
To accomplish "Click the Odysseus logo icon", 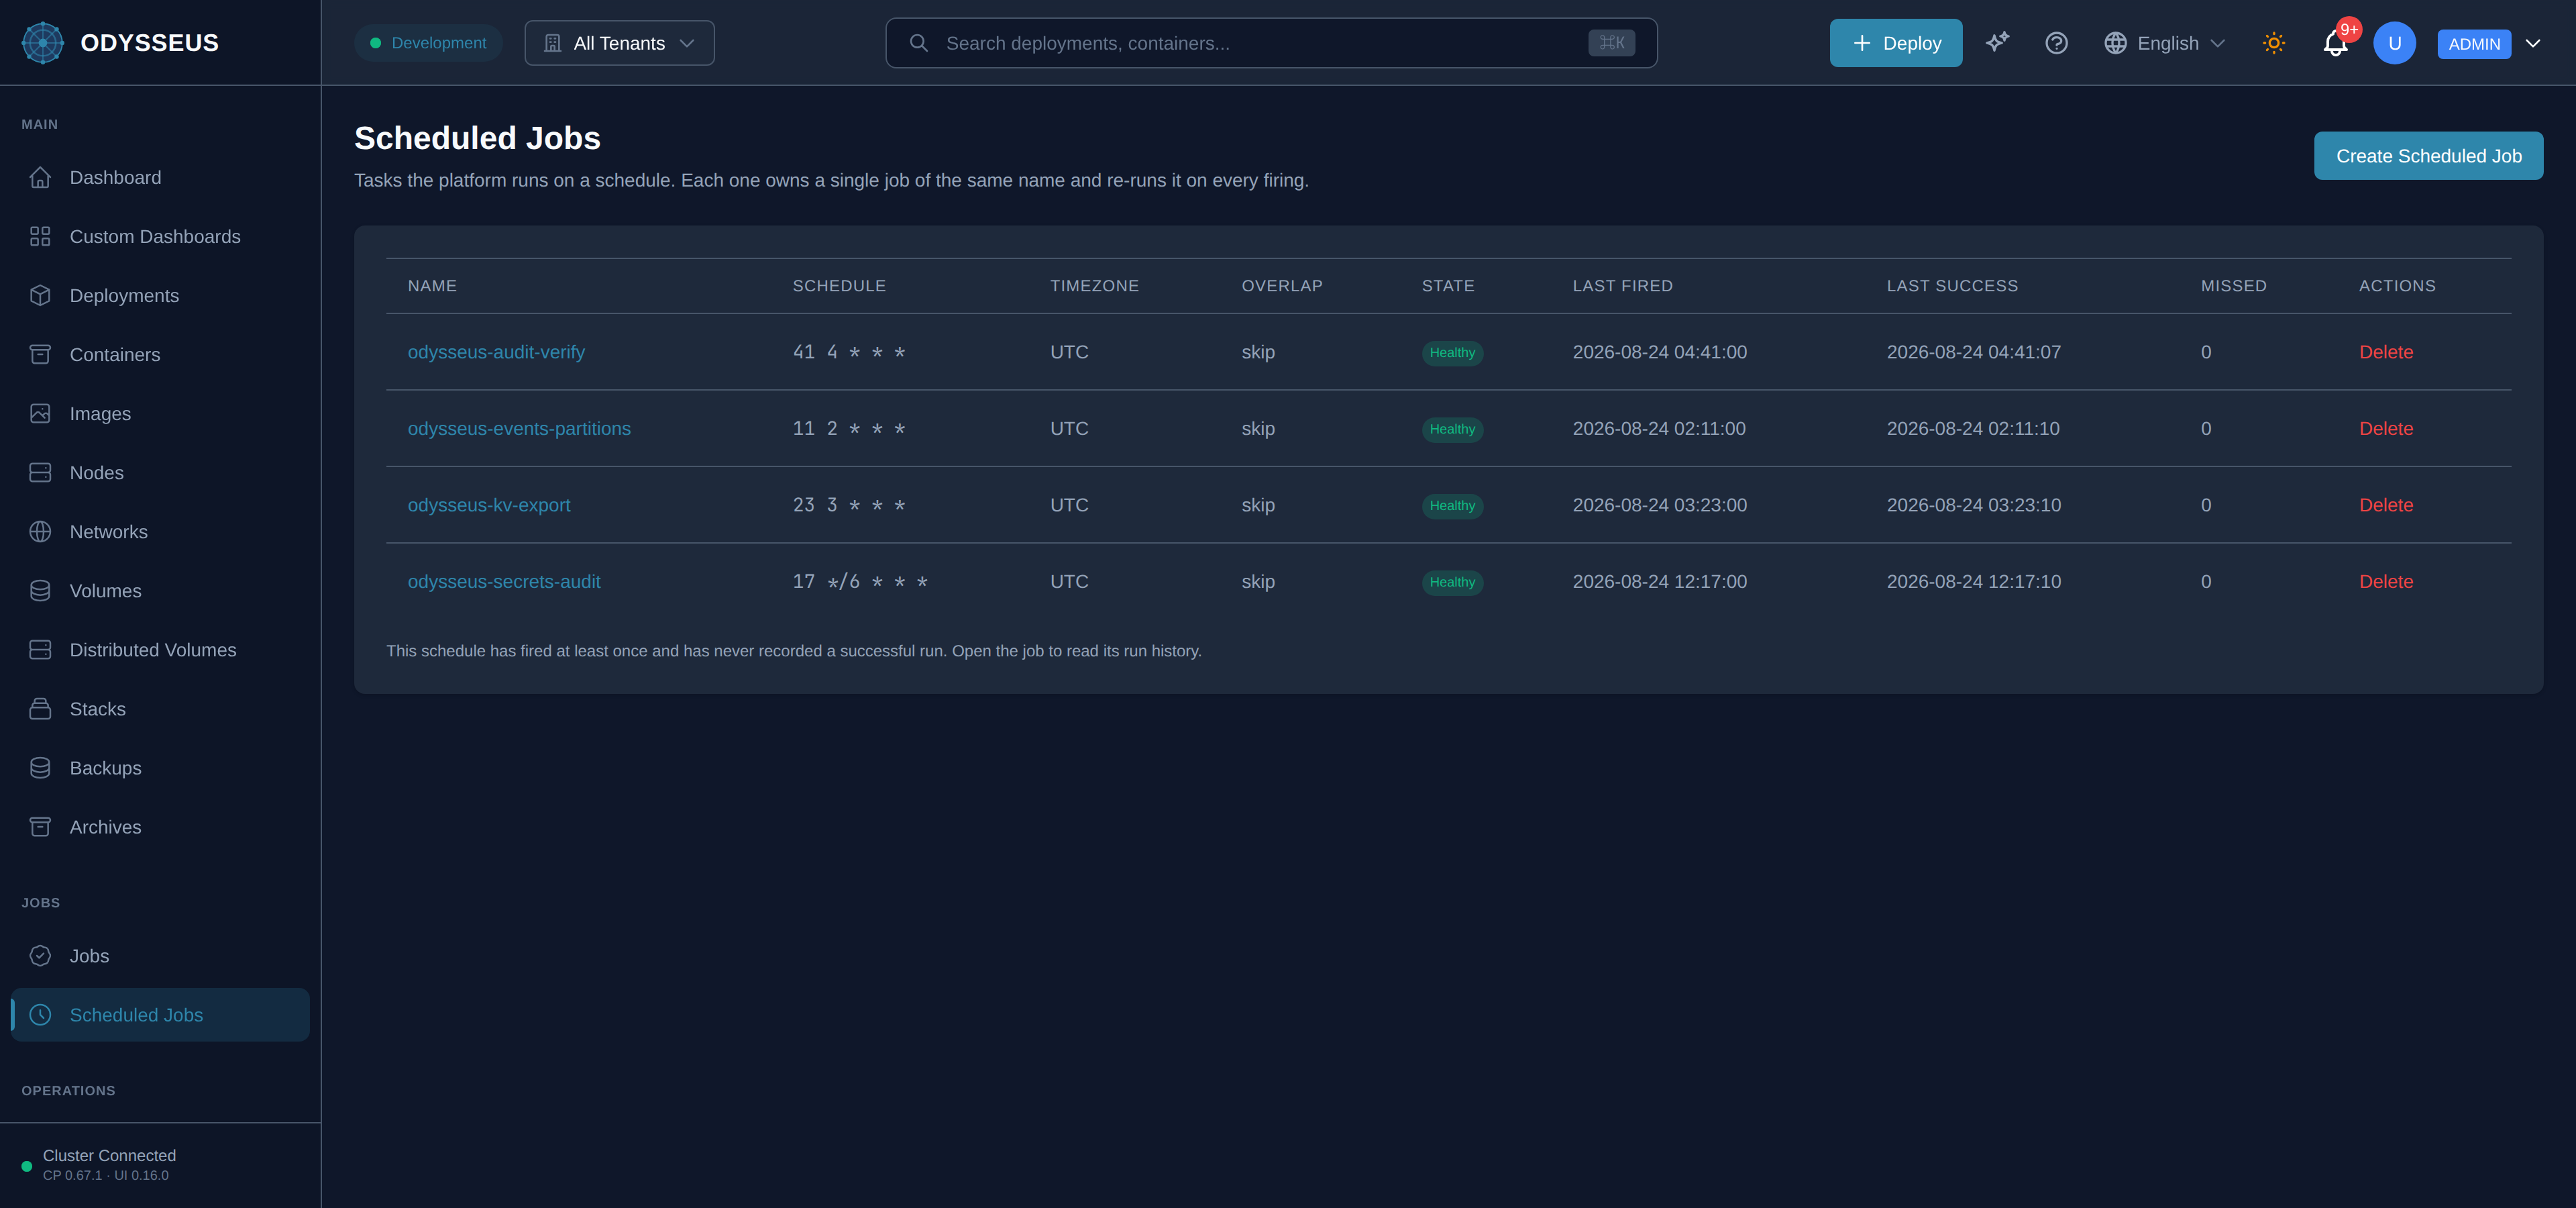I will pyautogui.click(x=43, y=43).
